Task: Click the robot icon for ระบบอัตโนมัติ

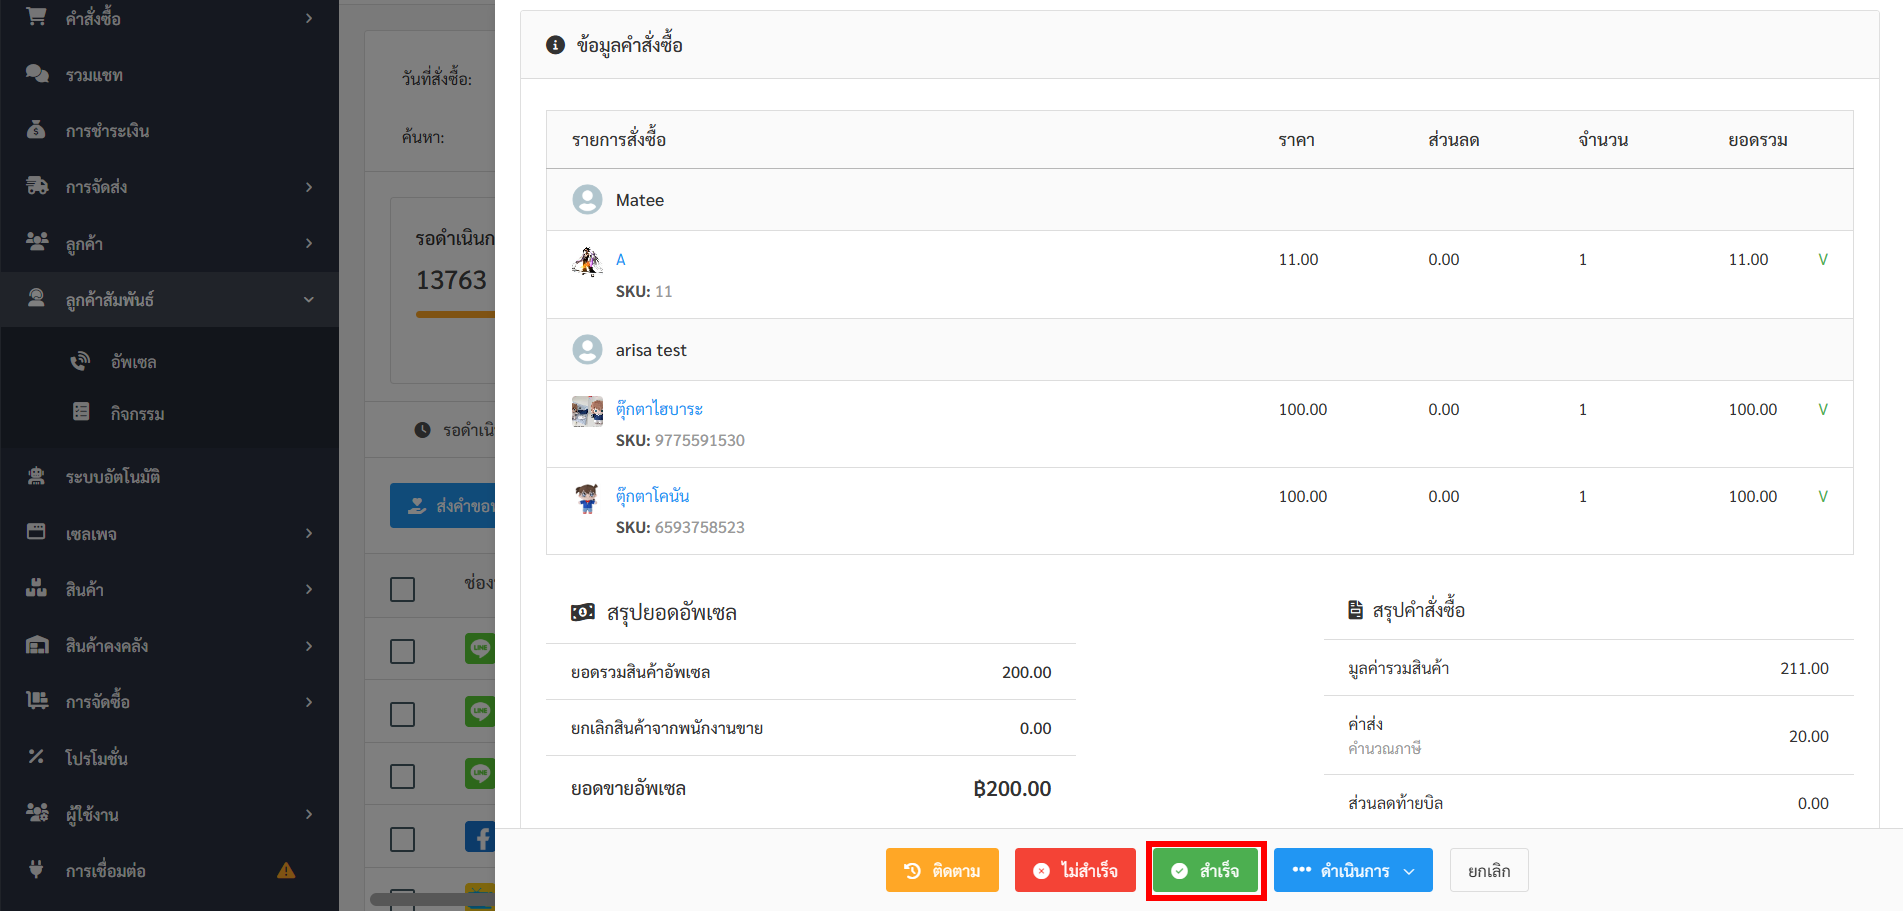Action: pyautogui.click(x=36, y=476)
